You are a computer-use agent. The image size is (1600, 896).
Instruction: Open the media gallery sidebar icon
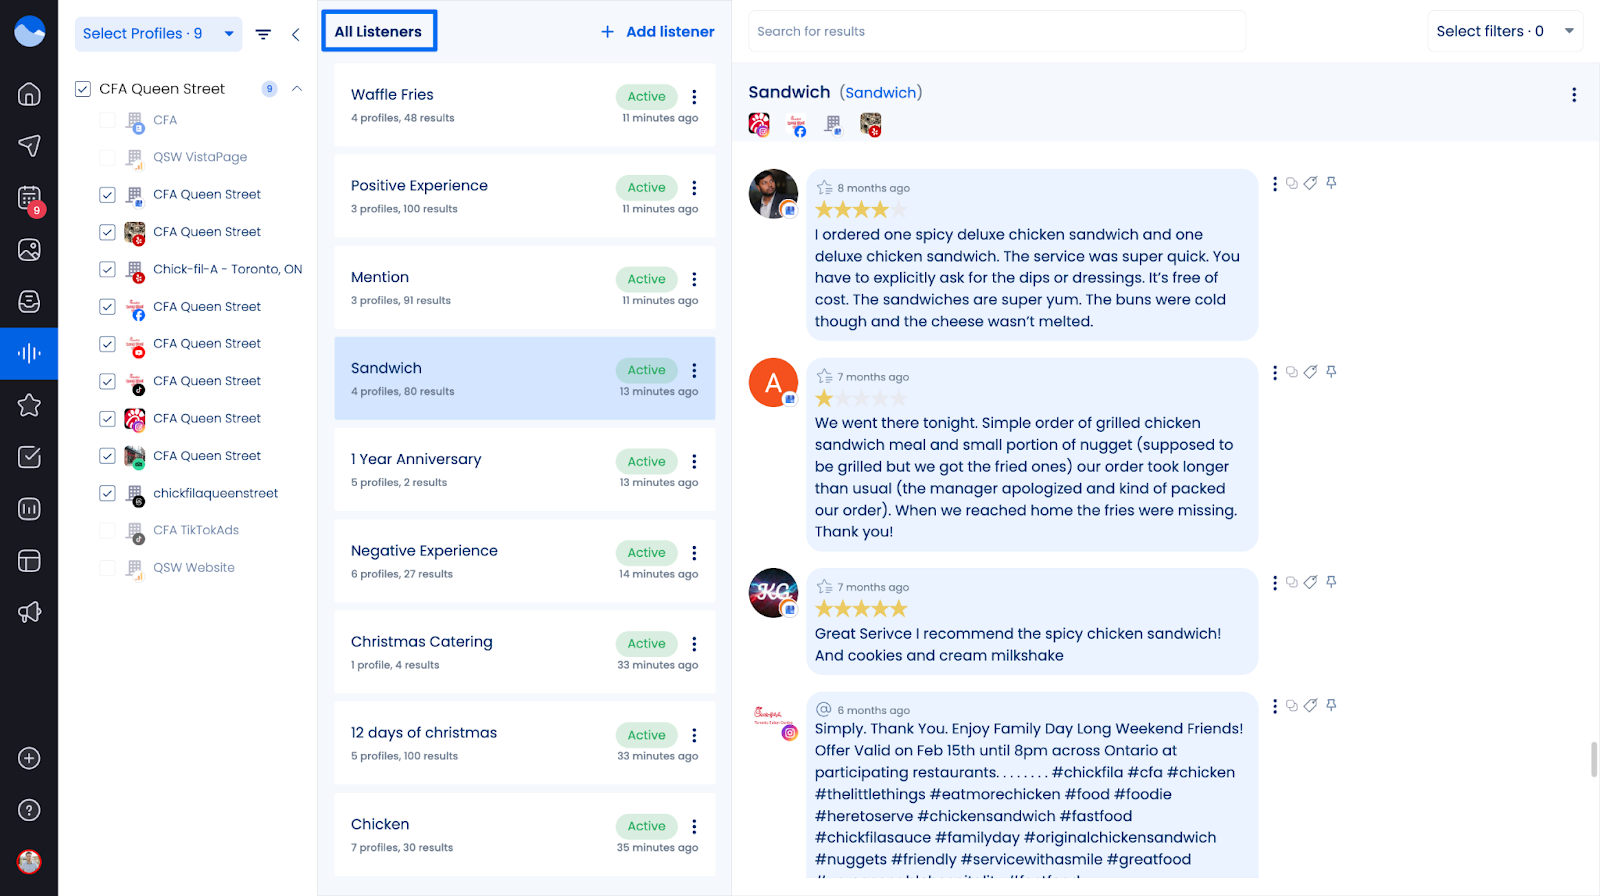point(29,249)
